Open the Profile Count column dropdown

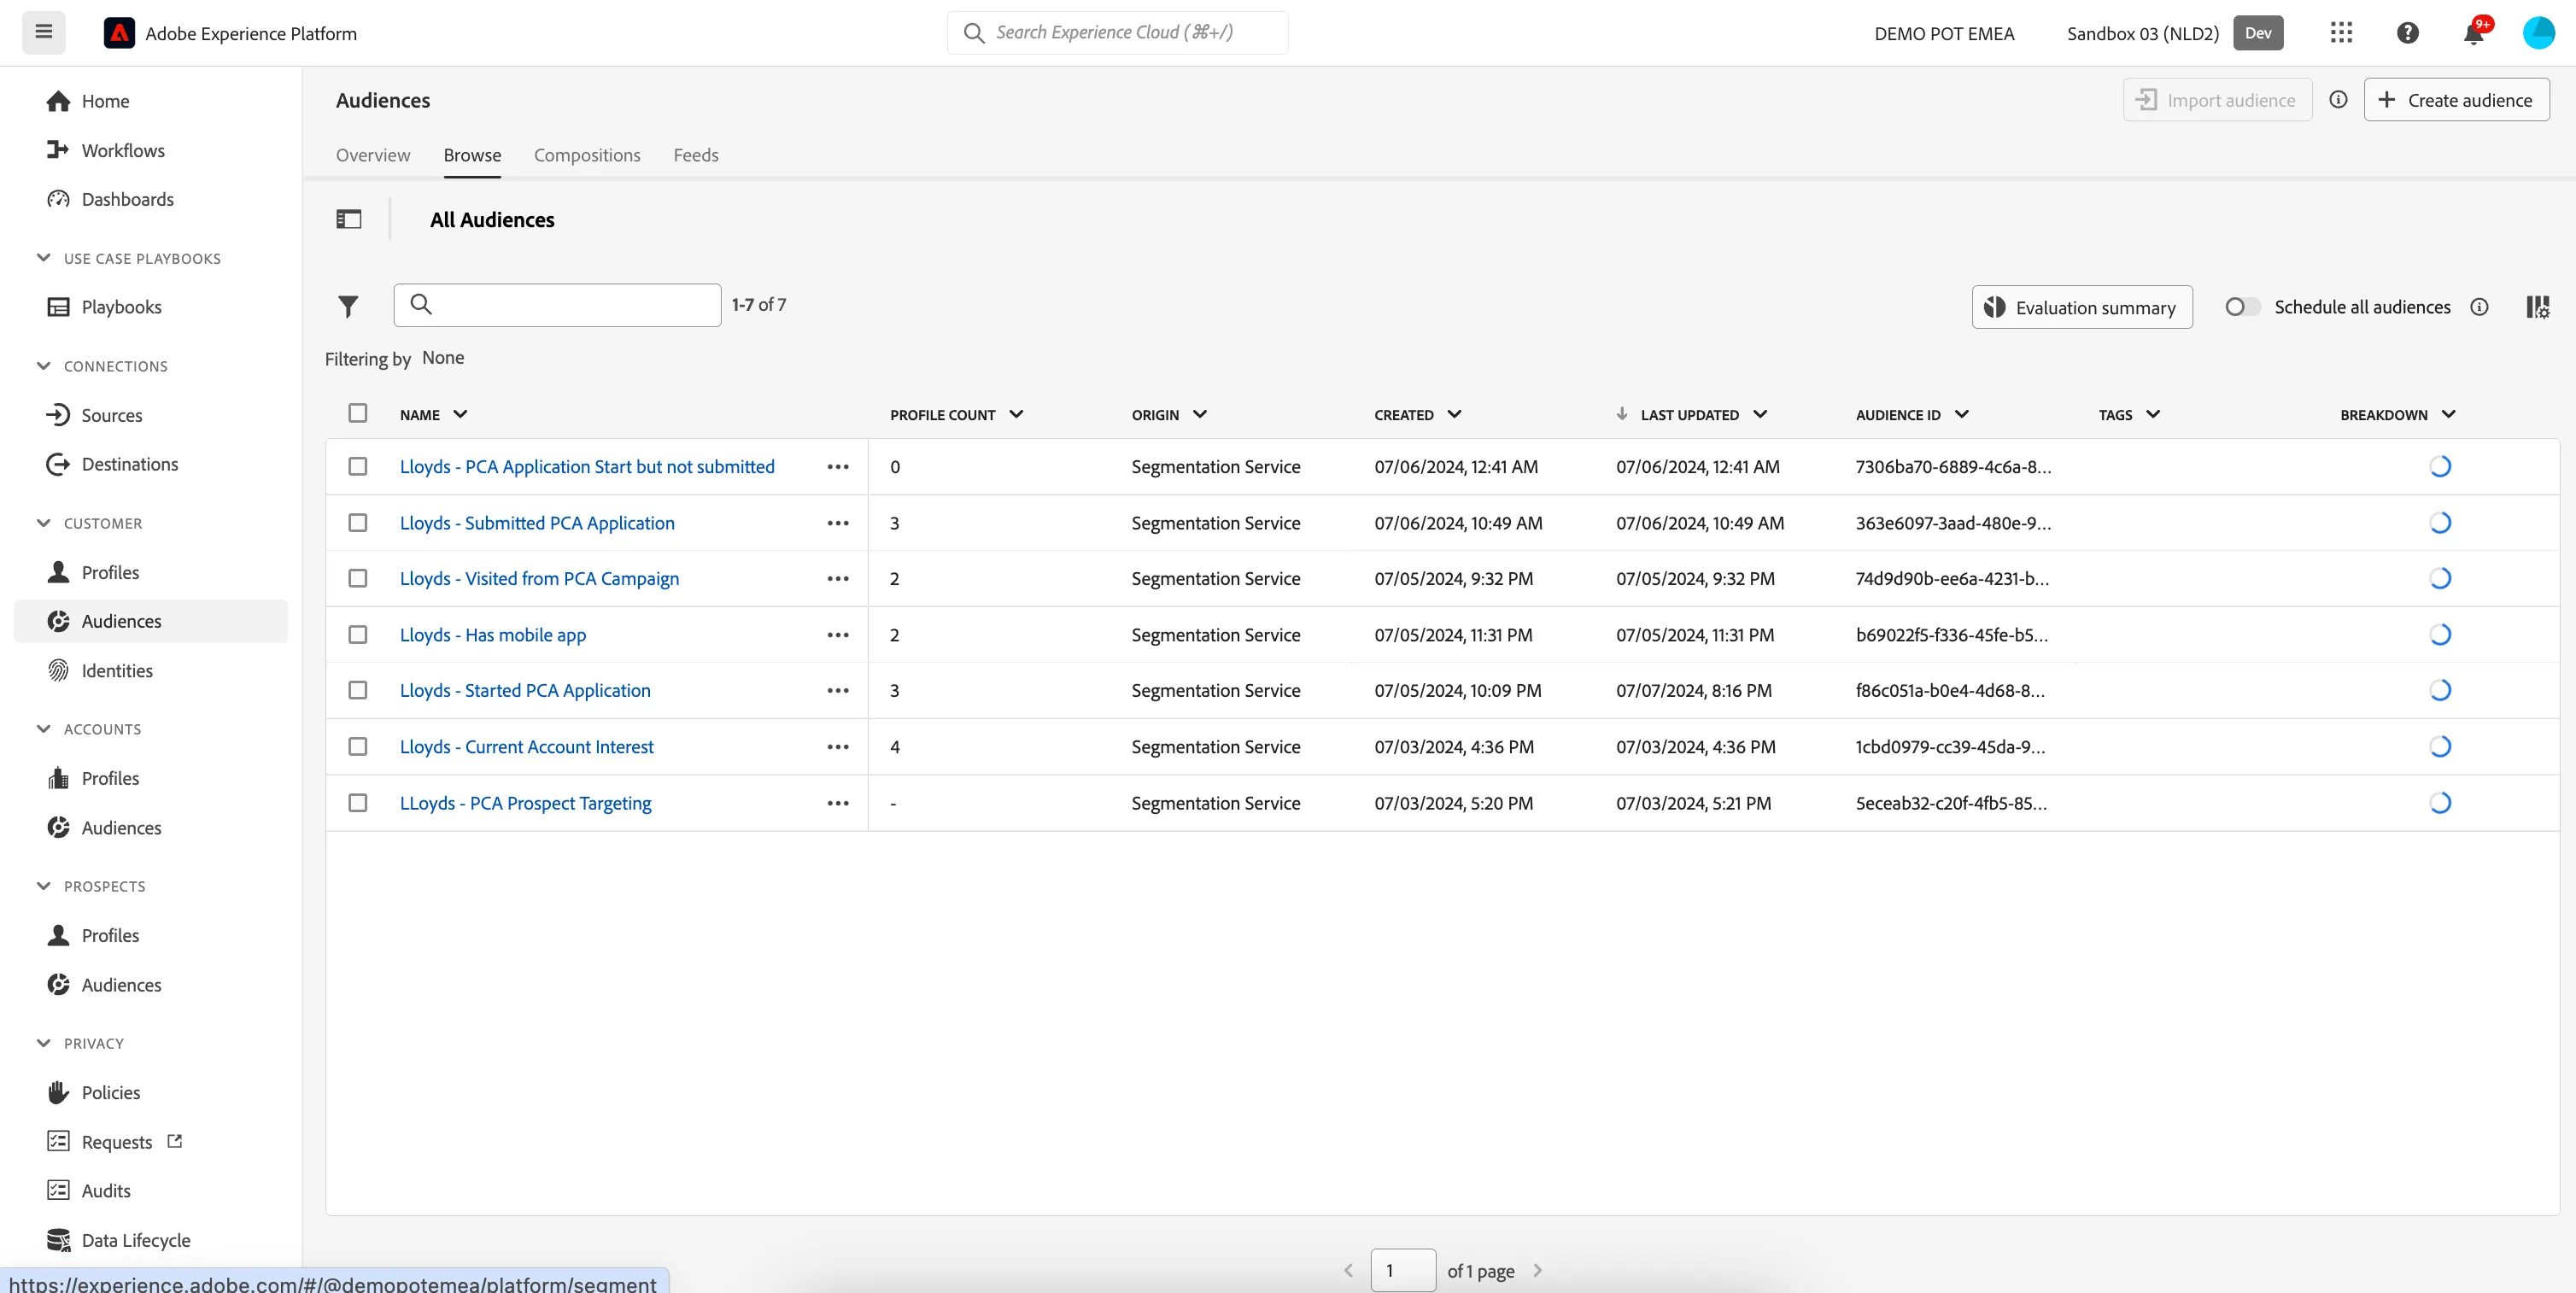(1016, 414)
